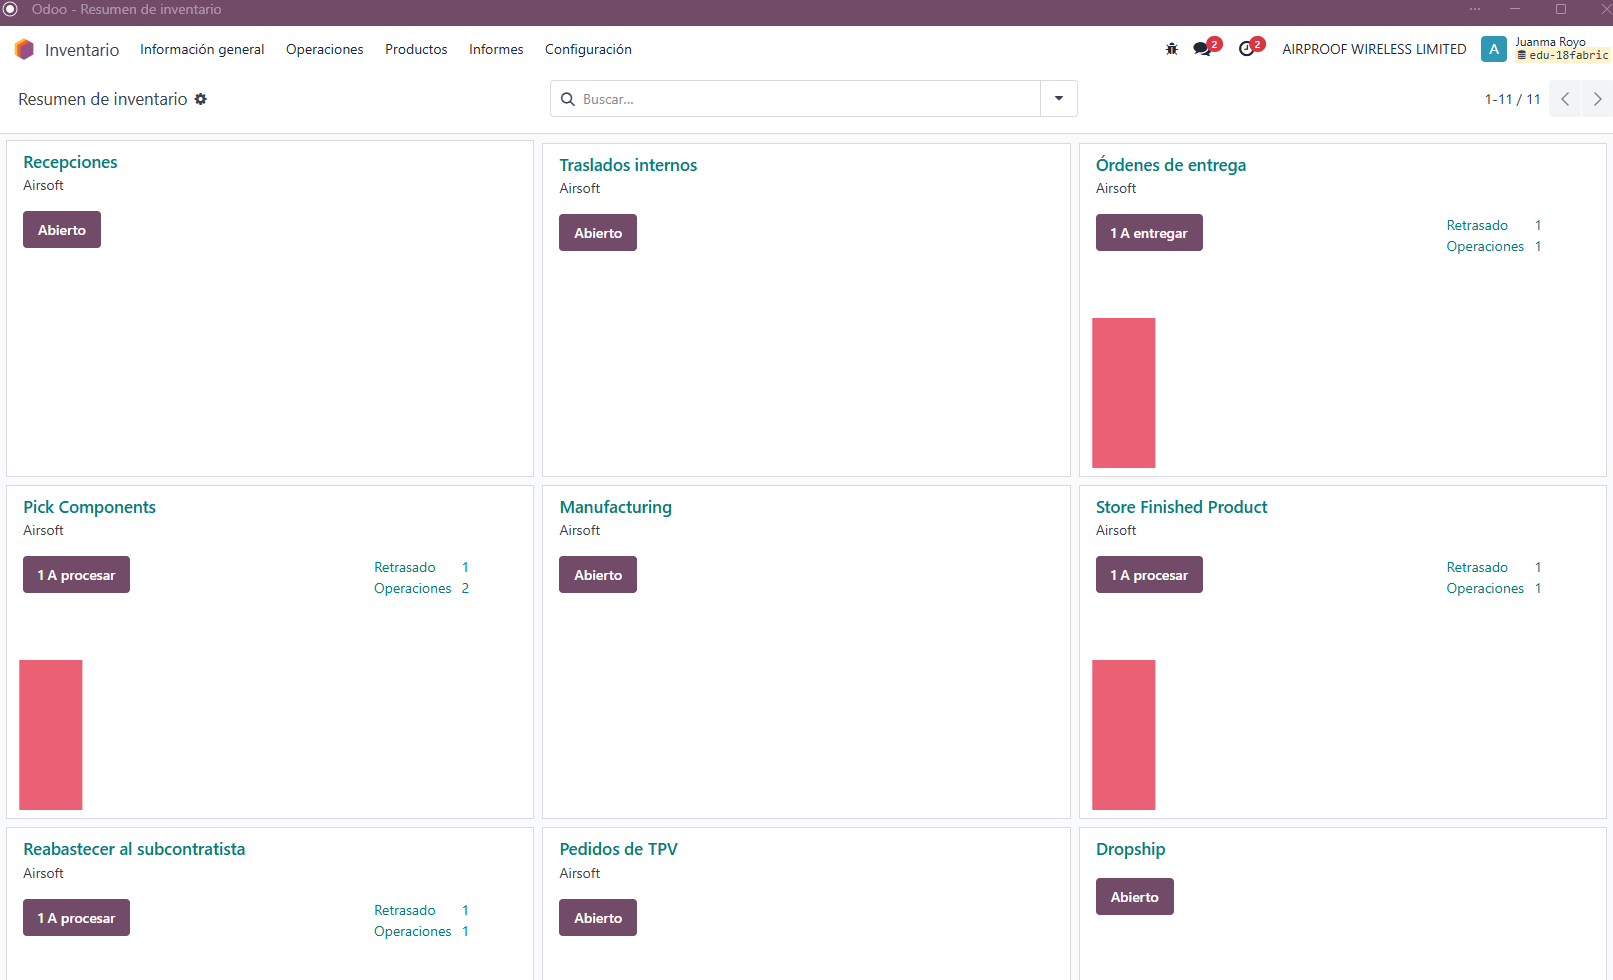Click Retrasado link in Store Finished Product
Screen dimensions: 1613x980
(x=1477, y=567)
